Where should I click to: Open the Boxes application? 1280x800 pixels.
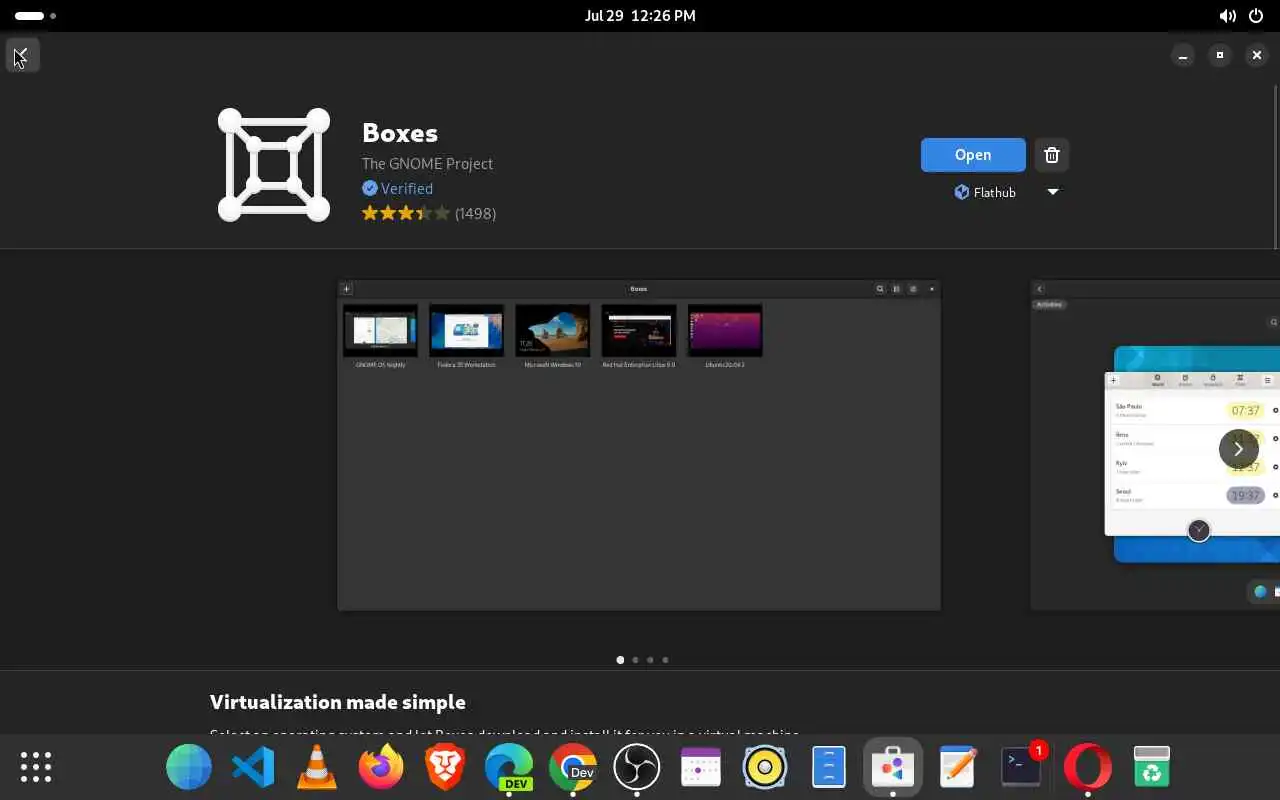973,155
